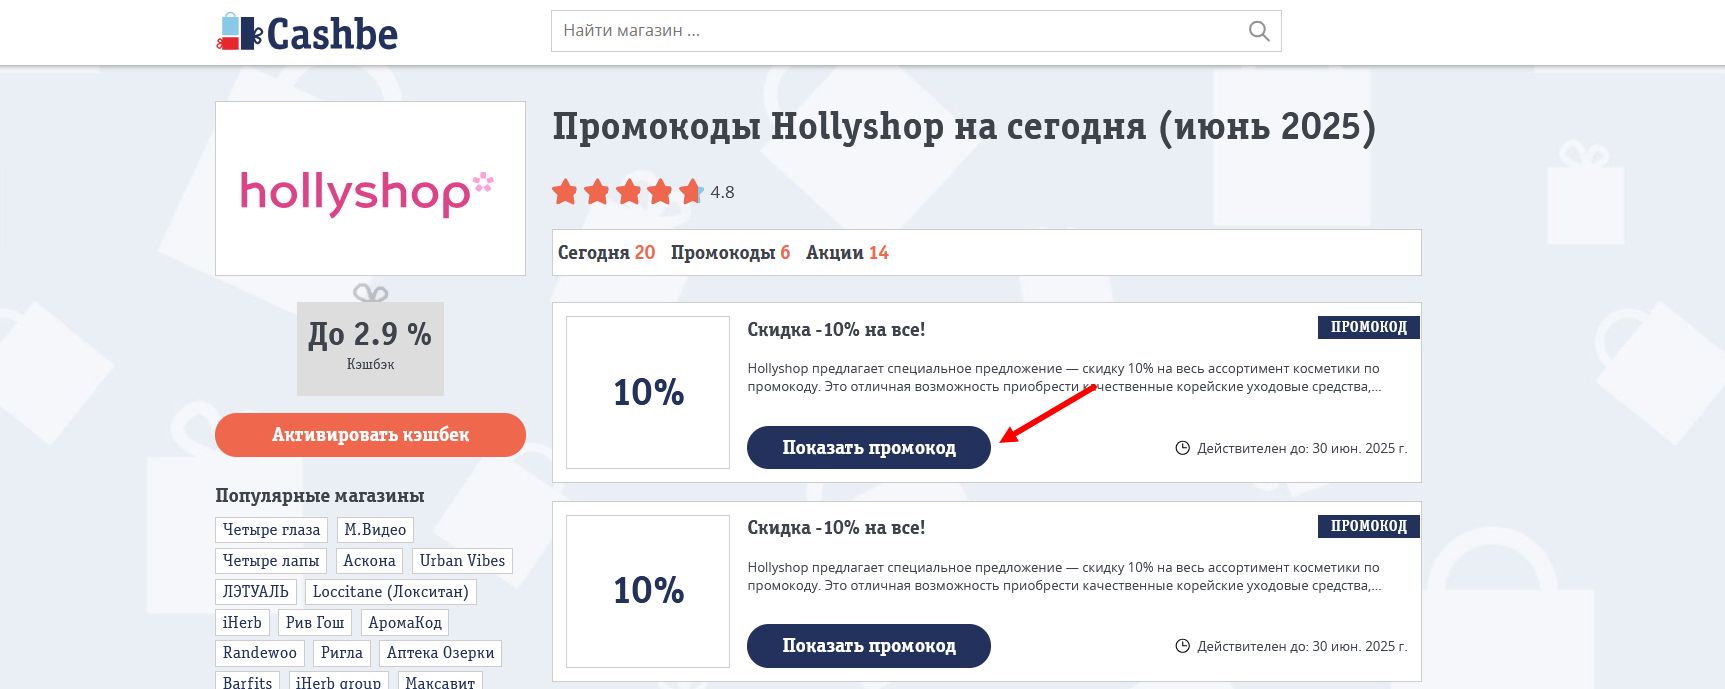This screenshot has height=689, width=1725.
Task: Click first offer's 10% thumbnail
Action: [x=648, y=392]
